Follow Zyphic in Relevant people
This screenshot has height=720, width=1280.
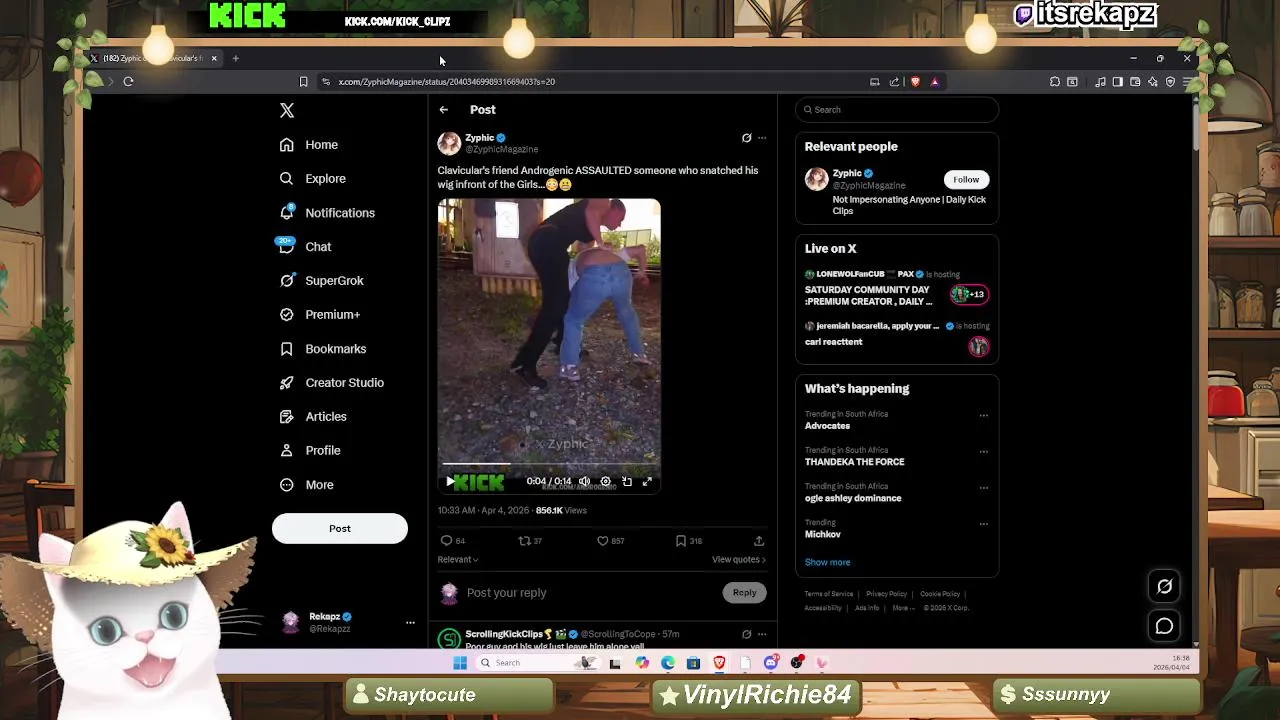[x=966, y=180]
